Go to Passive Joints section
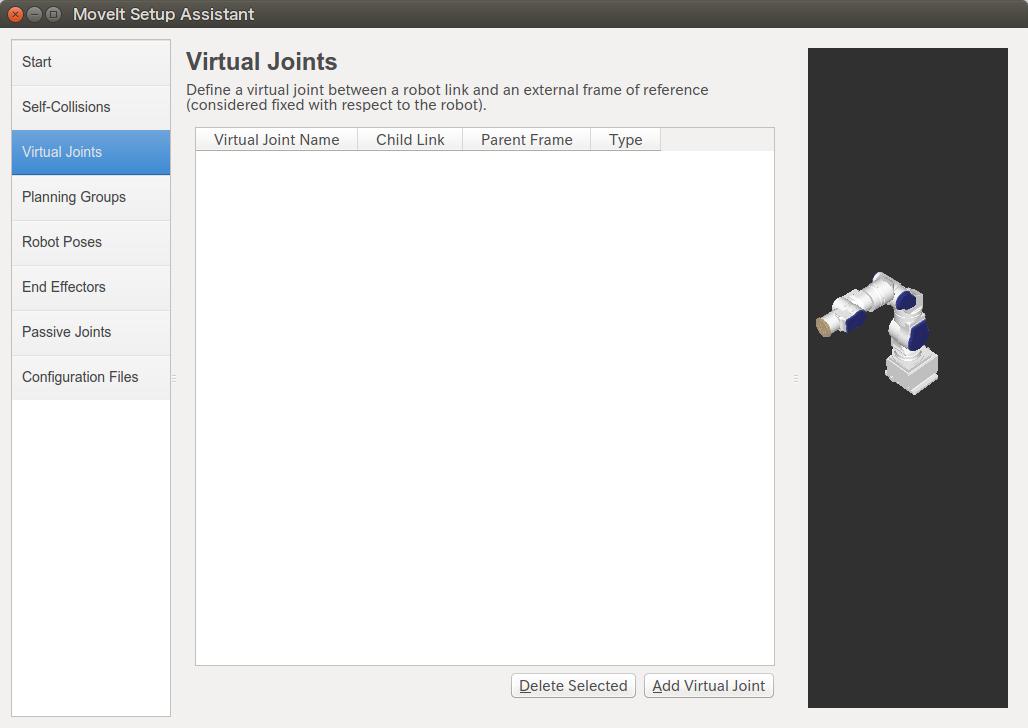Viewport: 1028px width, 728px height. coord(90,333)
